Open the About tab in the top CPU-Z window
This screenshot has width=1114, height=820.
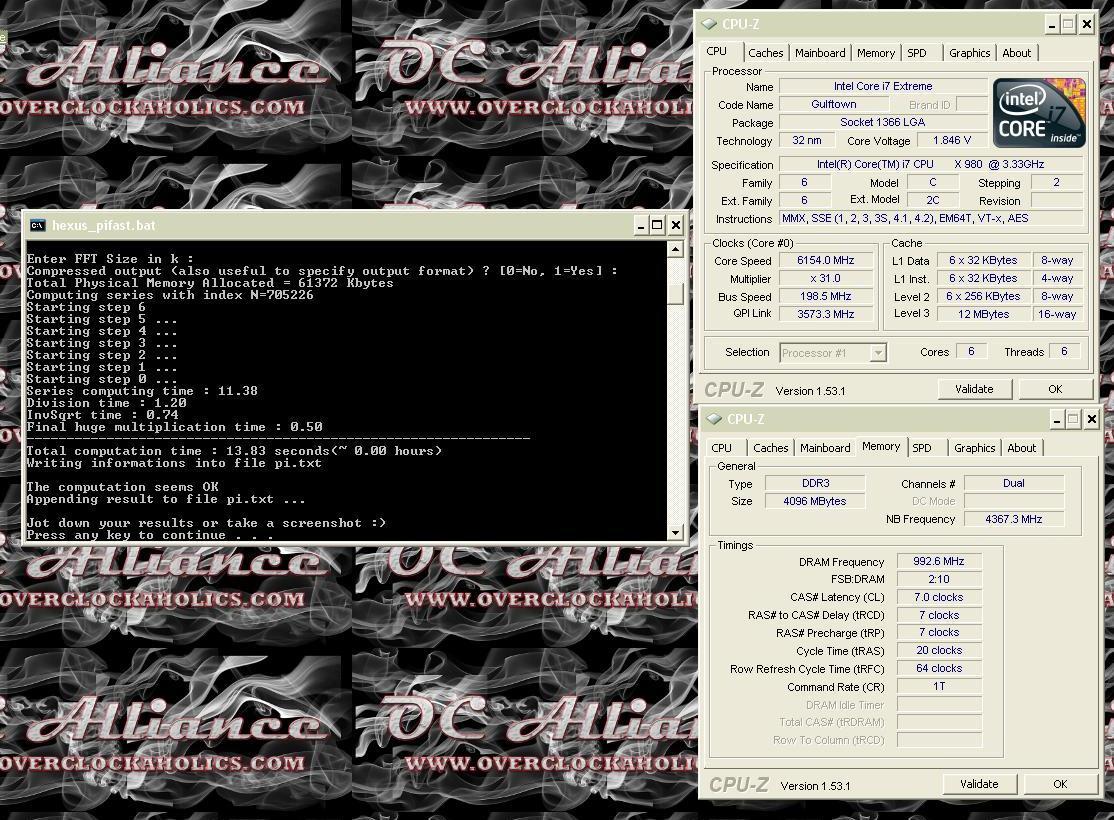(x=1017, y=53)
